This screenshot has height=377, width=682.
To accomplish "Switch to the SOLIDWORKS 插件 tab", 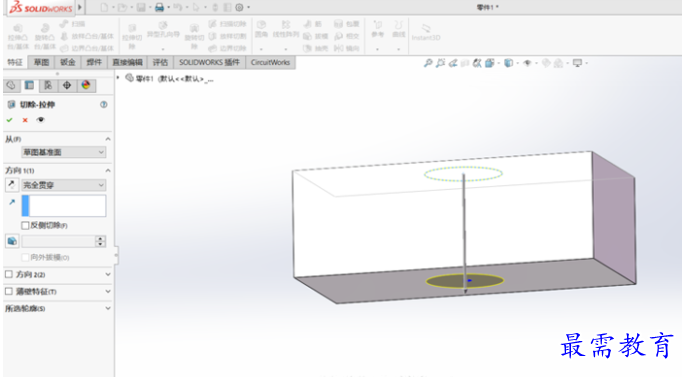I will pyautogui.click(x=209, y=63).
